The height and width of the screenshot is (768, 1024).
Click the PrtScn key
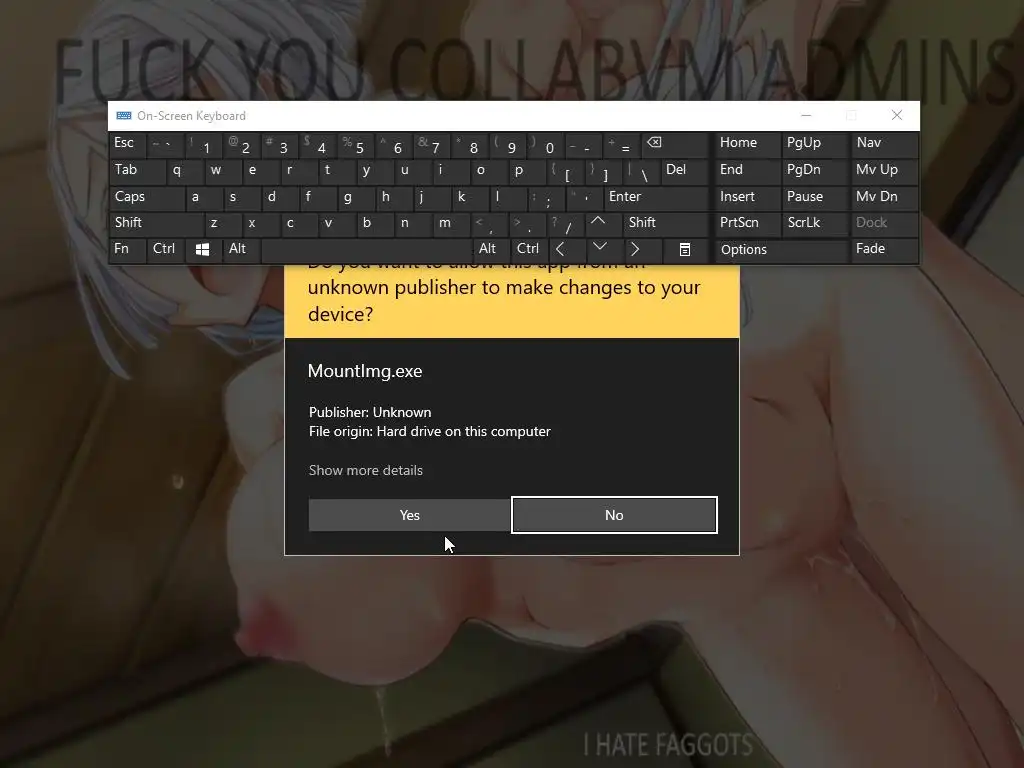(x=747, y=223)
